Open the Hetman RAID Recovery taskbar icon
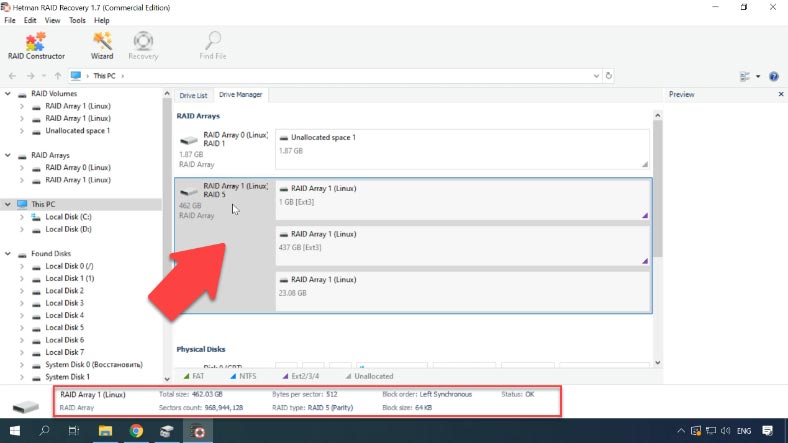The height and width of the screenshot is (443, 788). coord(198,431)
